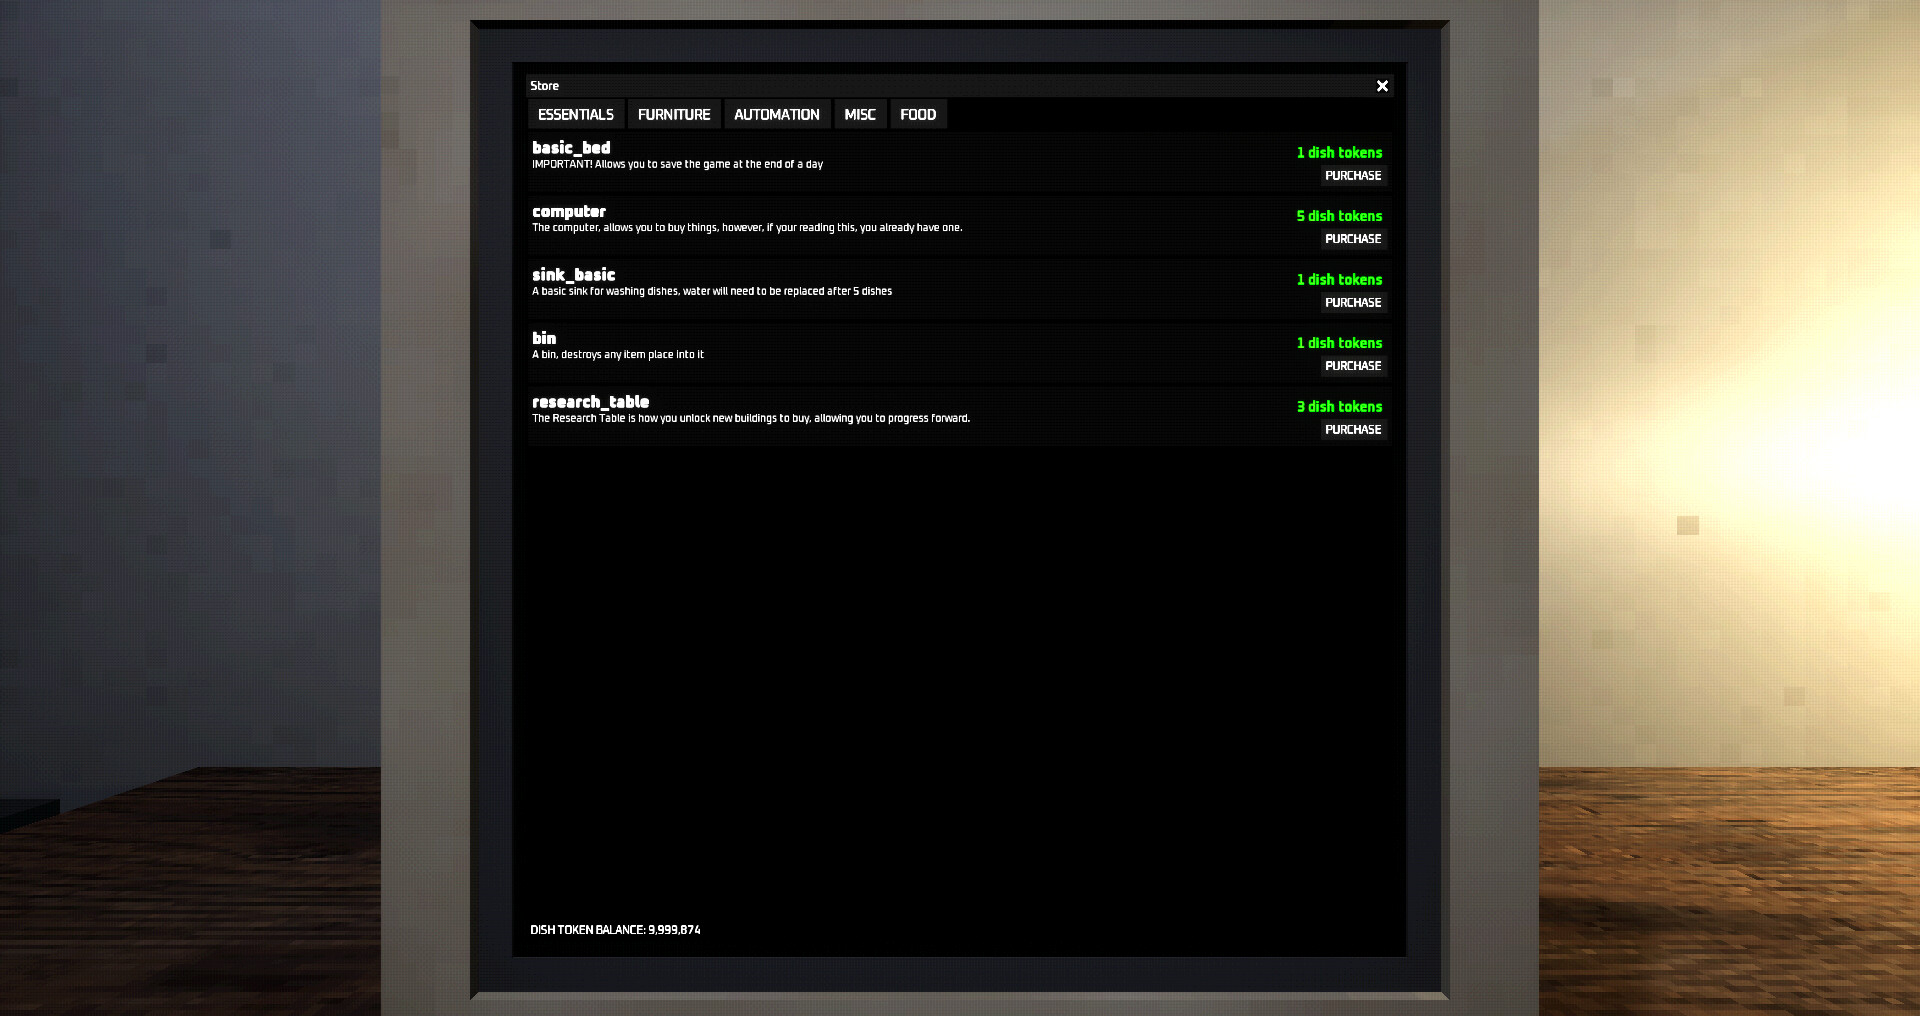Click the 3 dish tokens price label

[1339, 407]
